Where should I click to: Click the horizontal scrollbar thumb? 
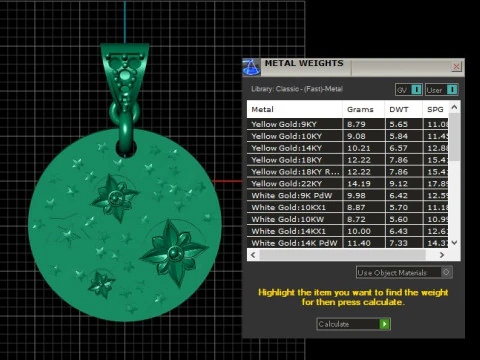(342, 255)
